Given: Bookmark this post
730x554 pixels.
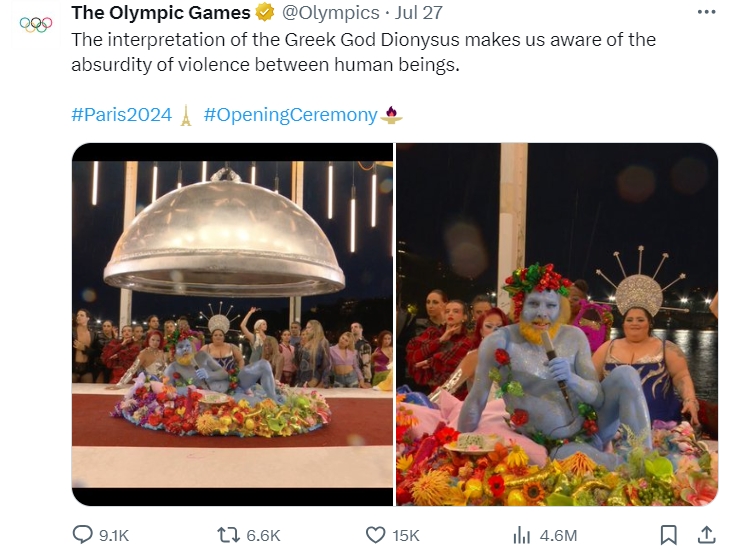Looking at the screenshot, I should 669,535.
